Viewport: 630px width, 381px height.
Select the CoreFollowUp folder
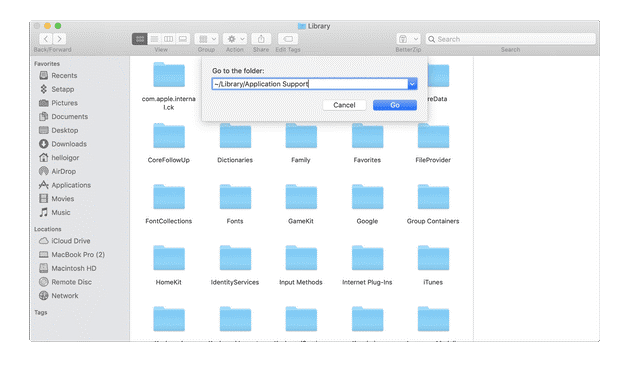point(169,136)
